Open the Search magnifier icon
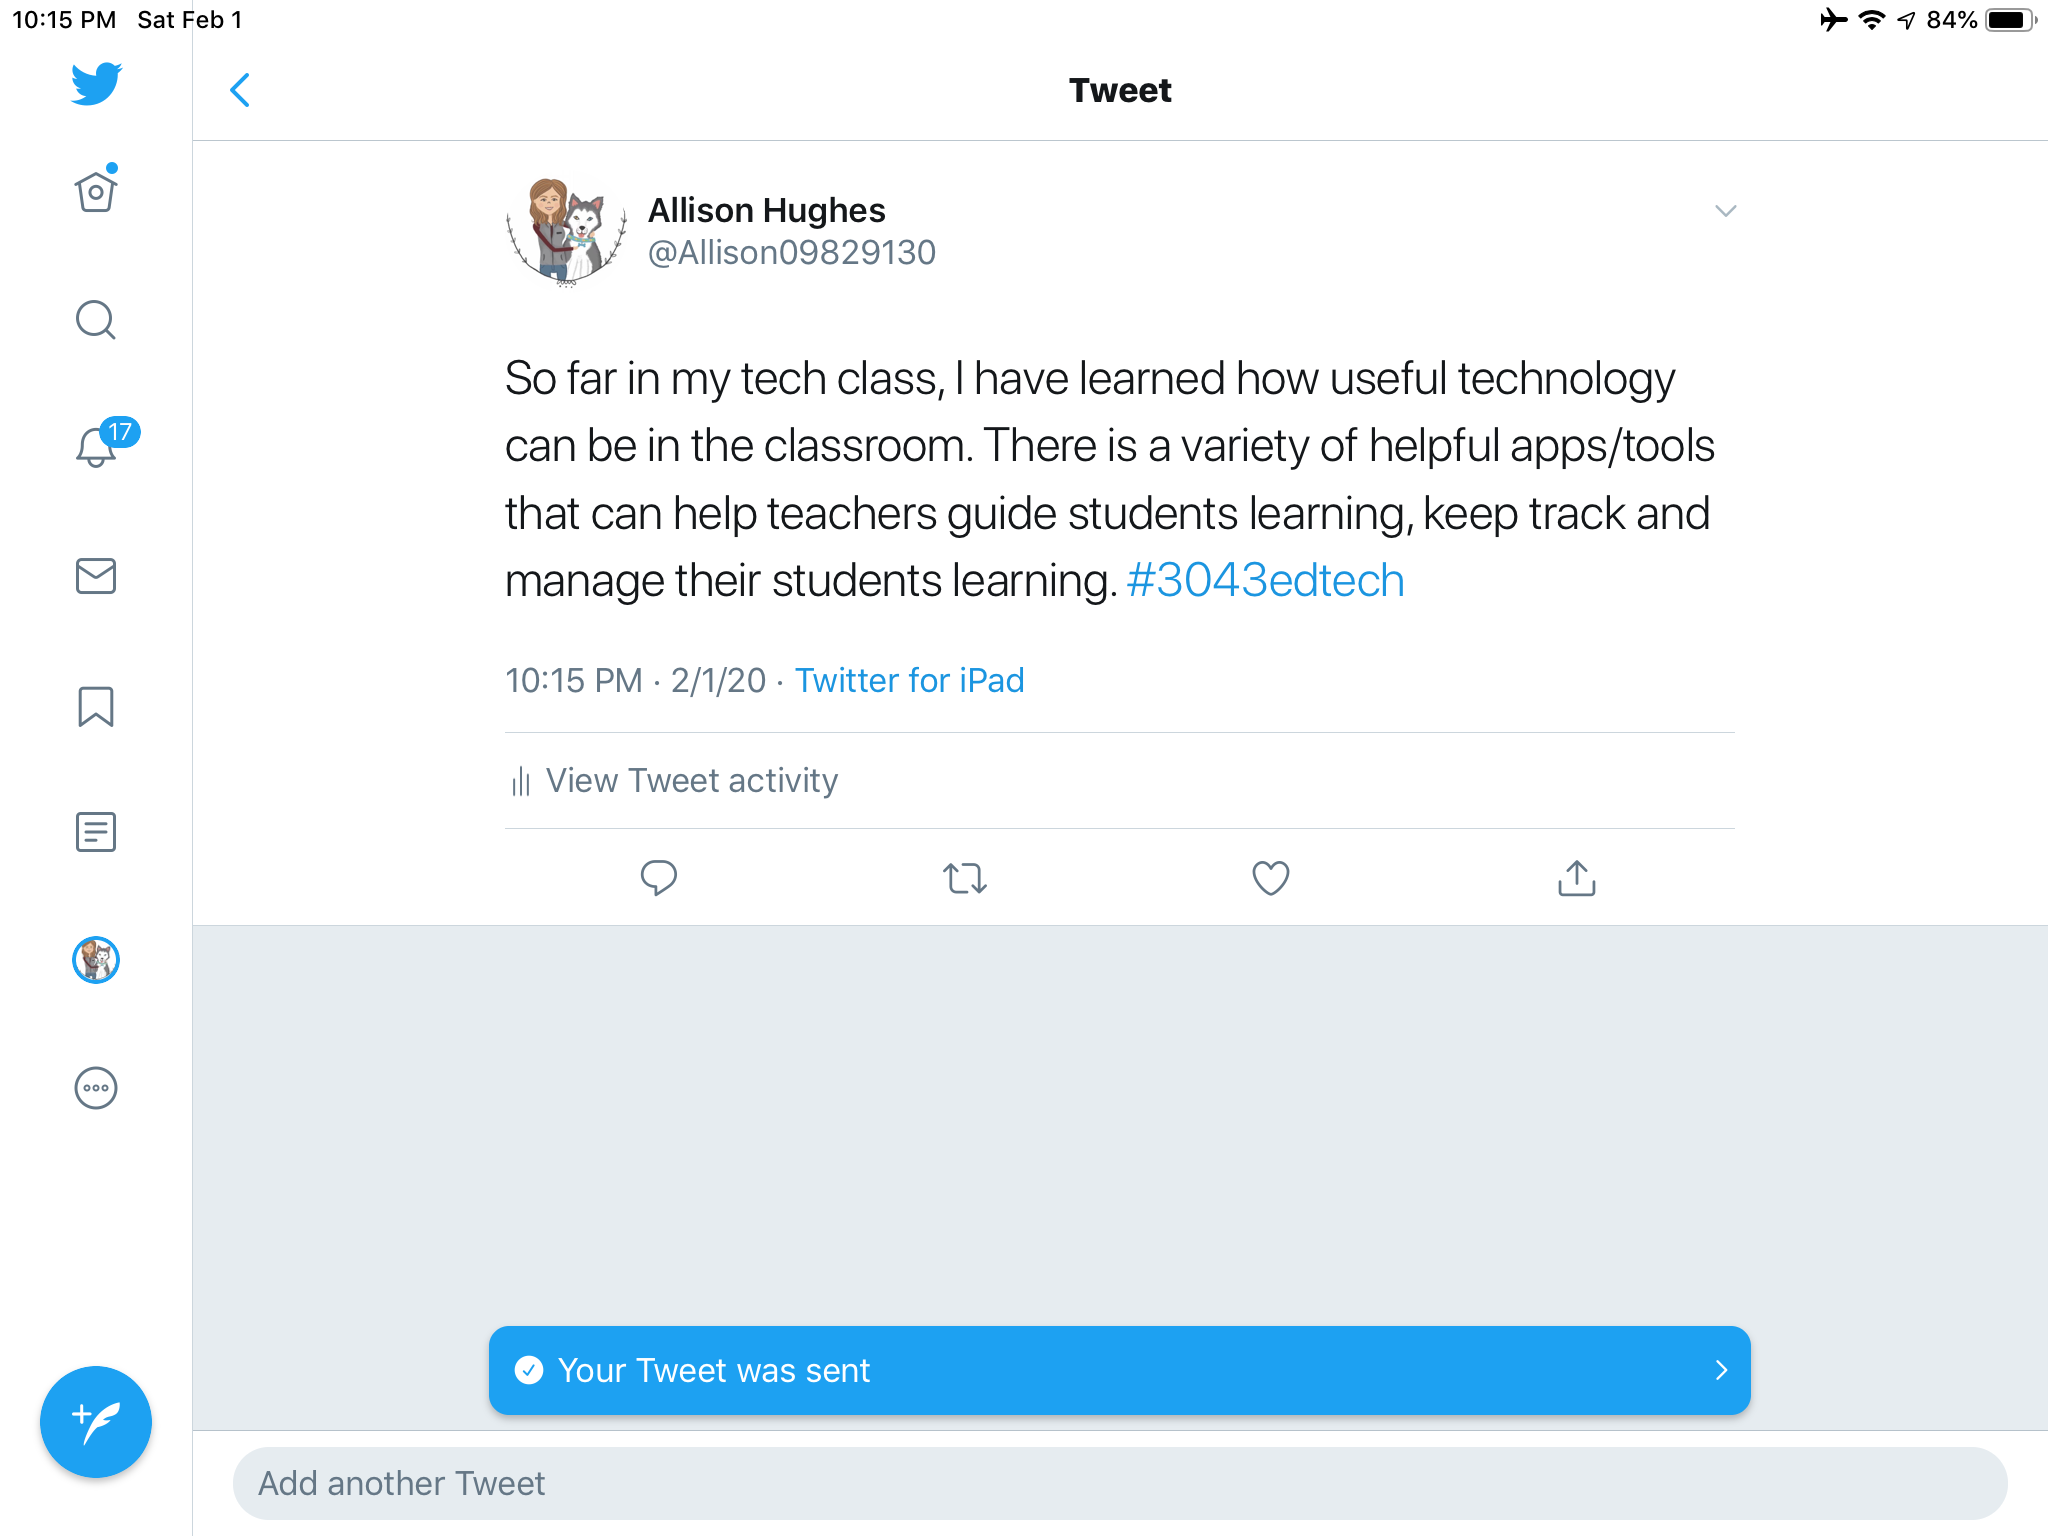This screenshot has width=2048, height=1536. [96, 320]
